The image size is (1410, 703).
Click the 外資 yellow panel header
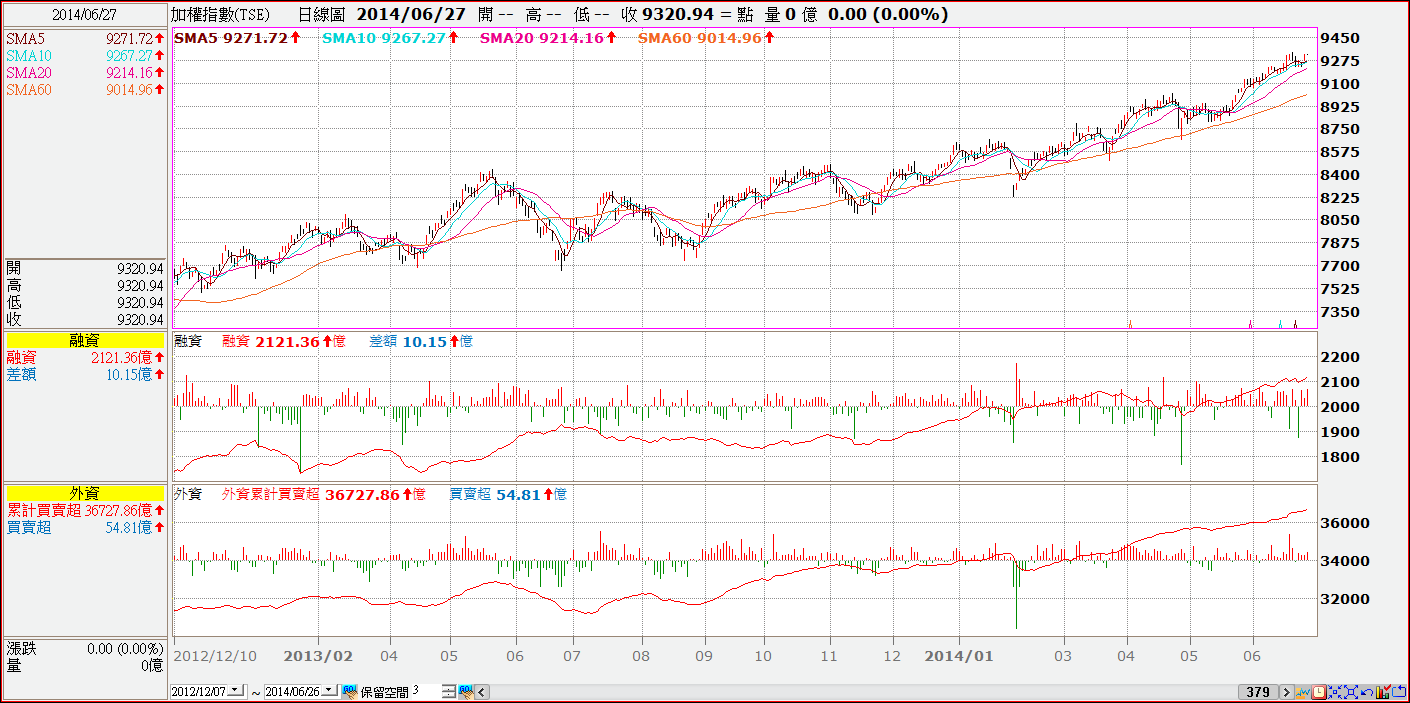click(85, 493)
